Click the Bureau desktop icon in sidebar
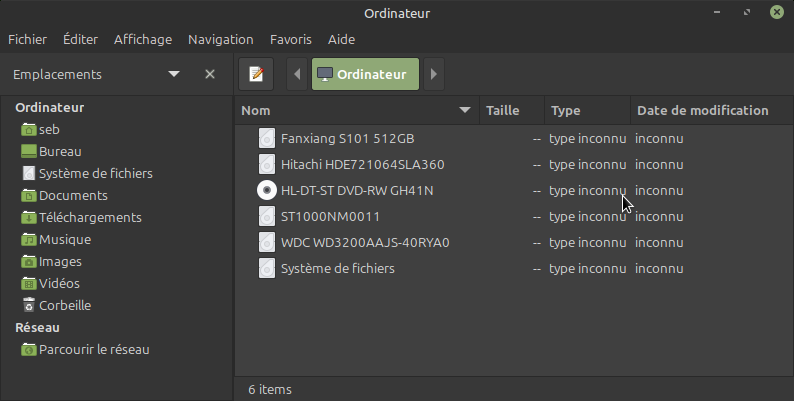The width and height of the screenshot is (794, 401). pyautogui.click(x=29, y=152)
